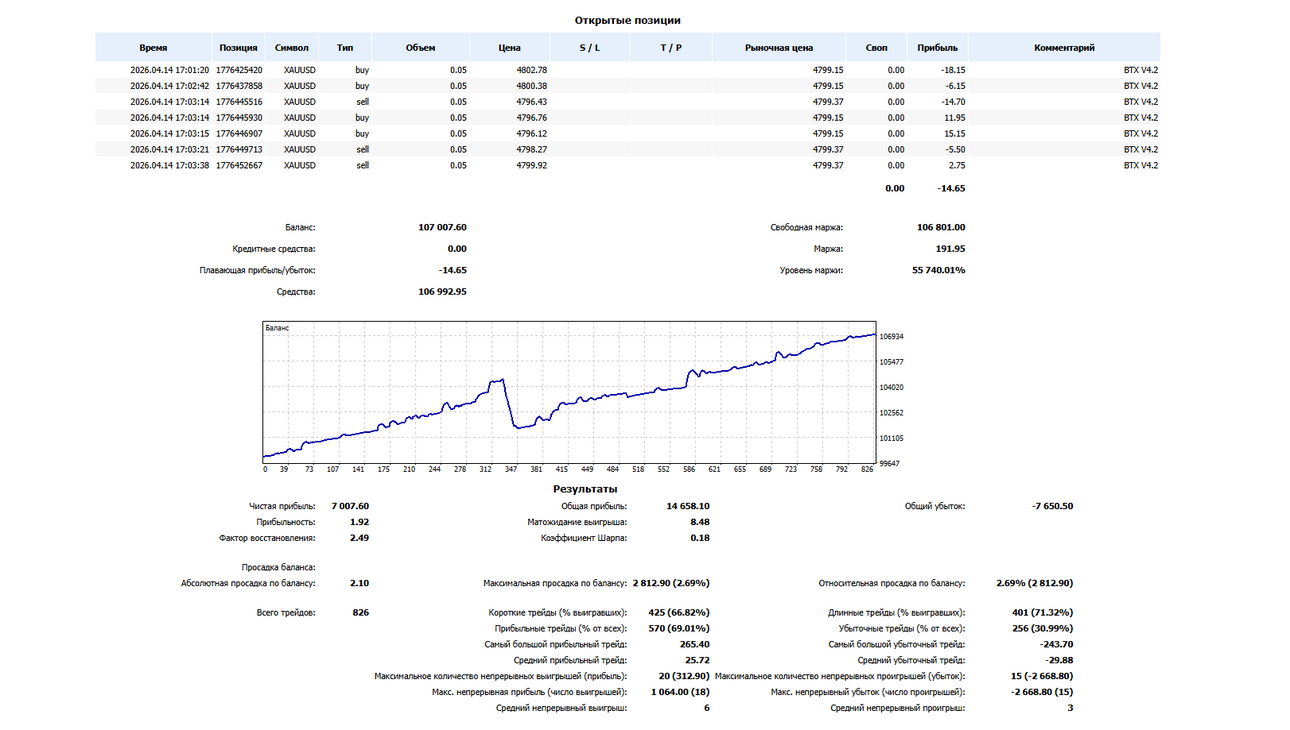
Task: Select the open price 4800.38
Action: [x=532, y=86]
